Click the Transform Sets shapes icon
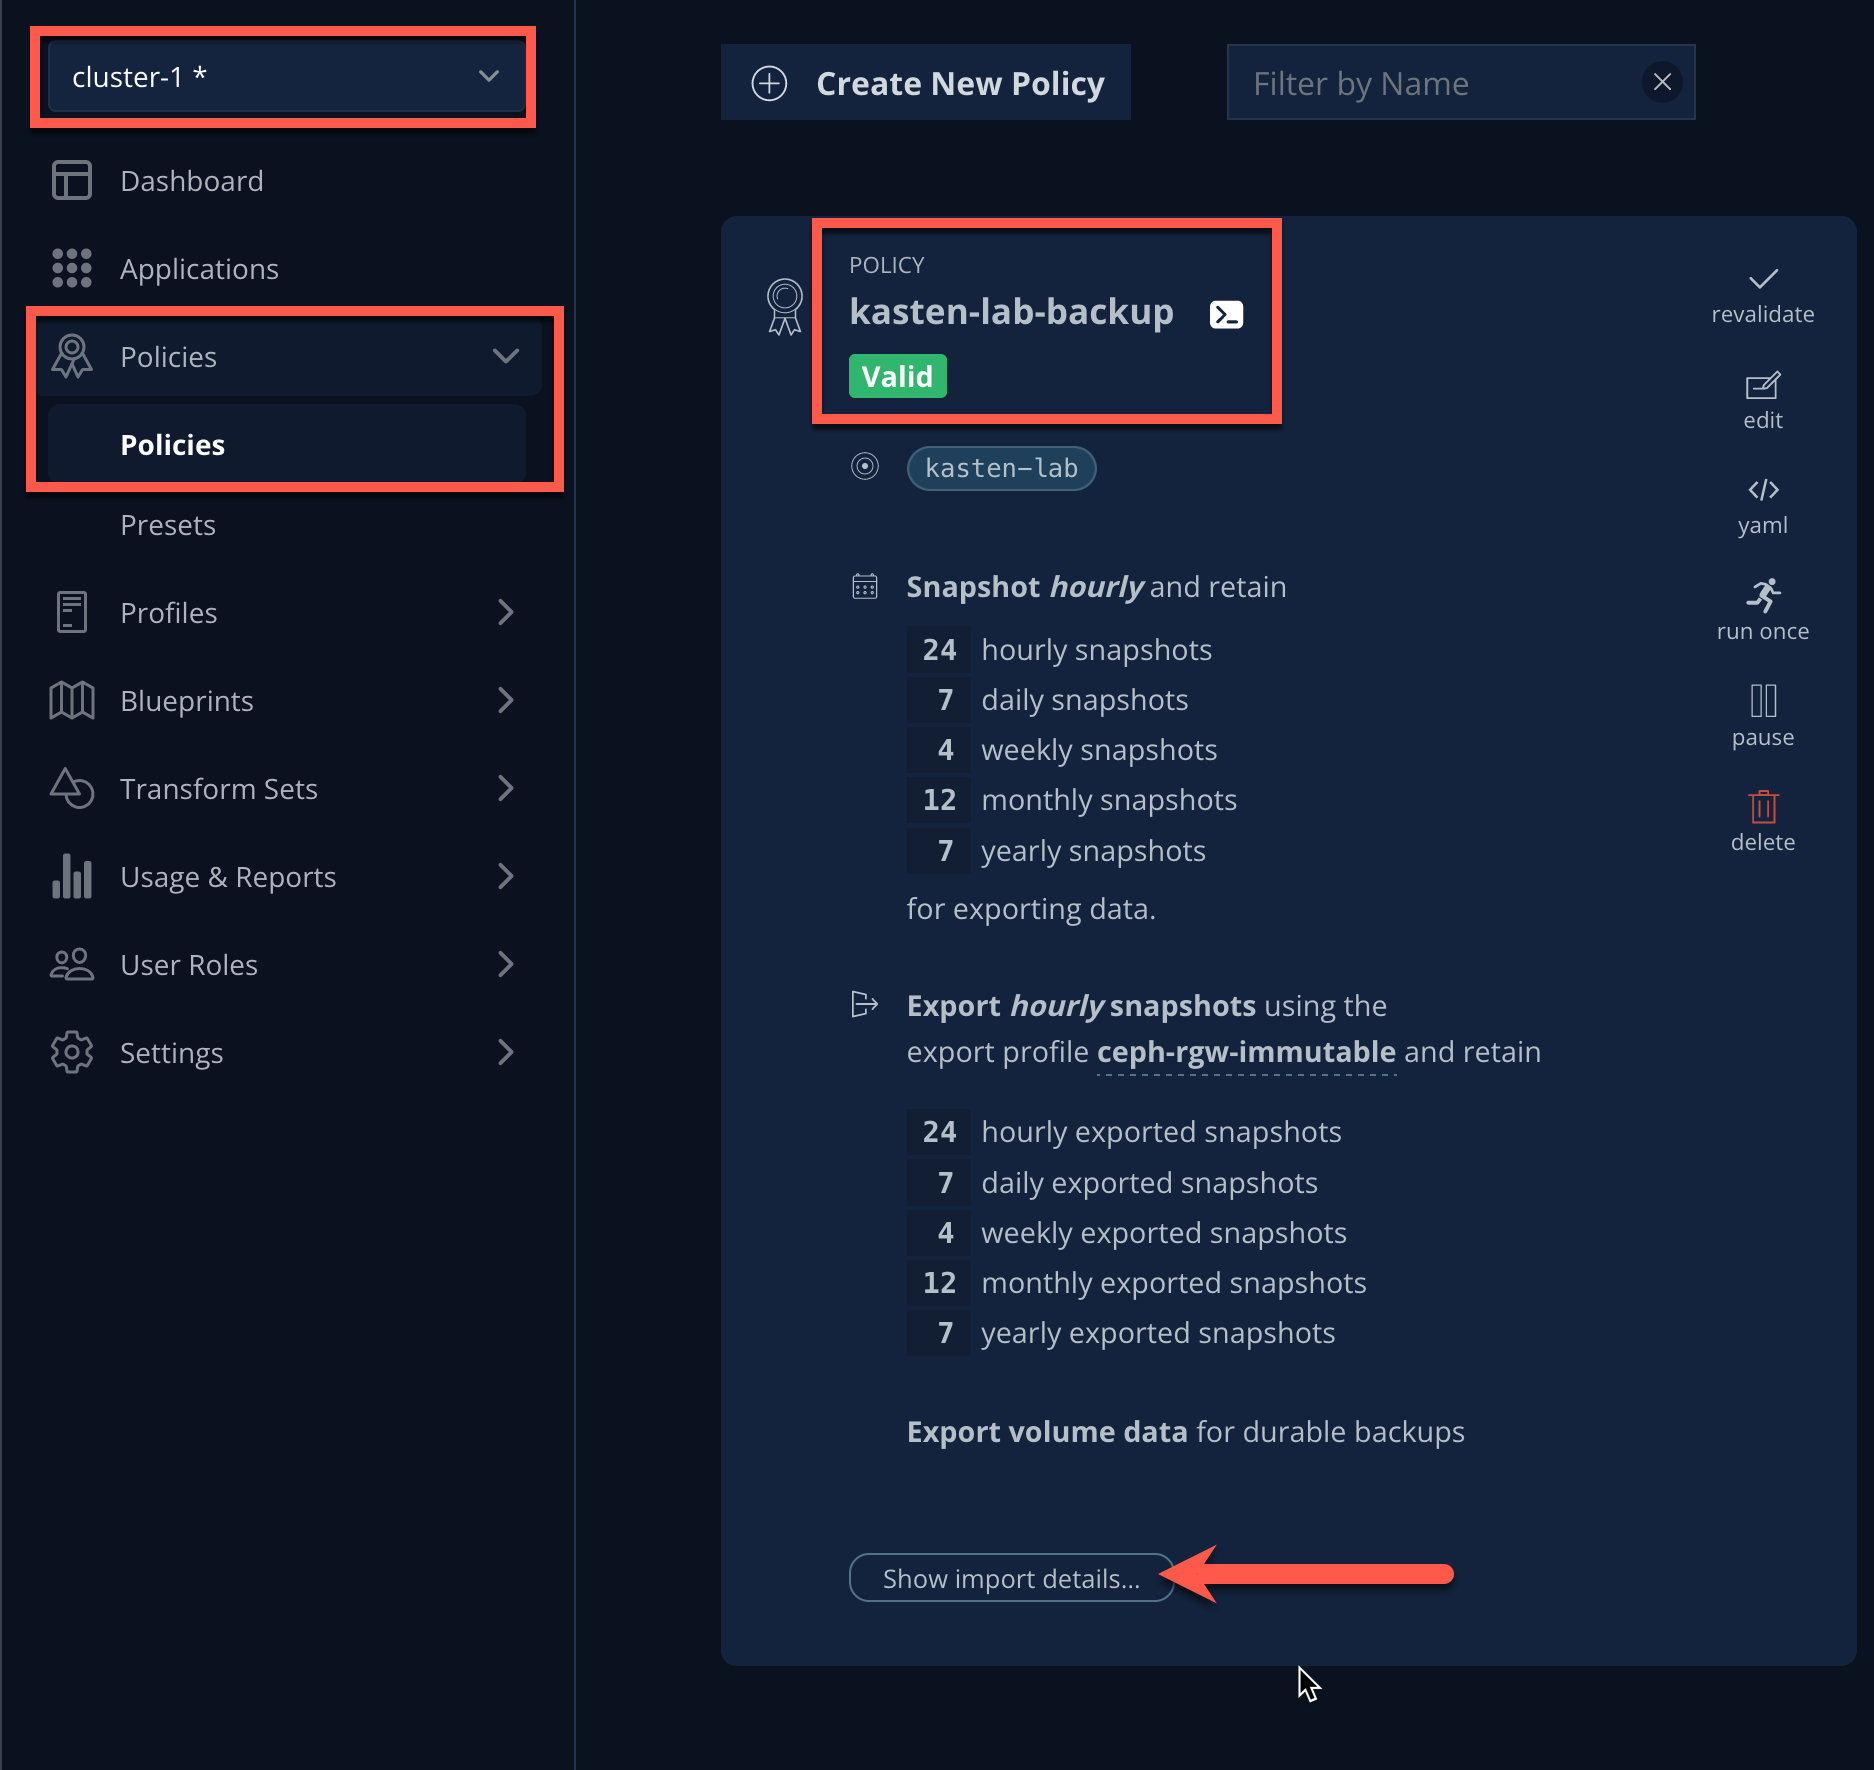The width and height of the screenshot is (1874, 1770). [x=72, y=788]
